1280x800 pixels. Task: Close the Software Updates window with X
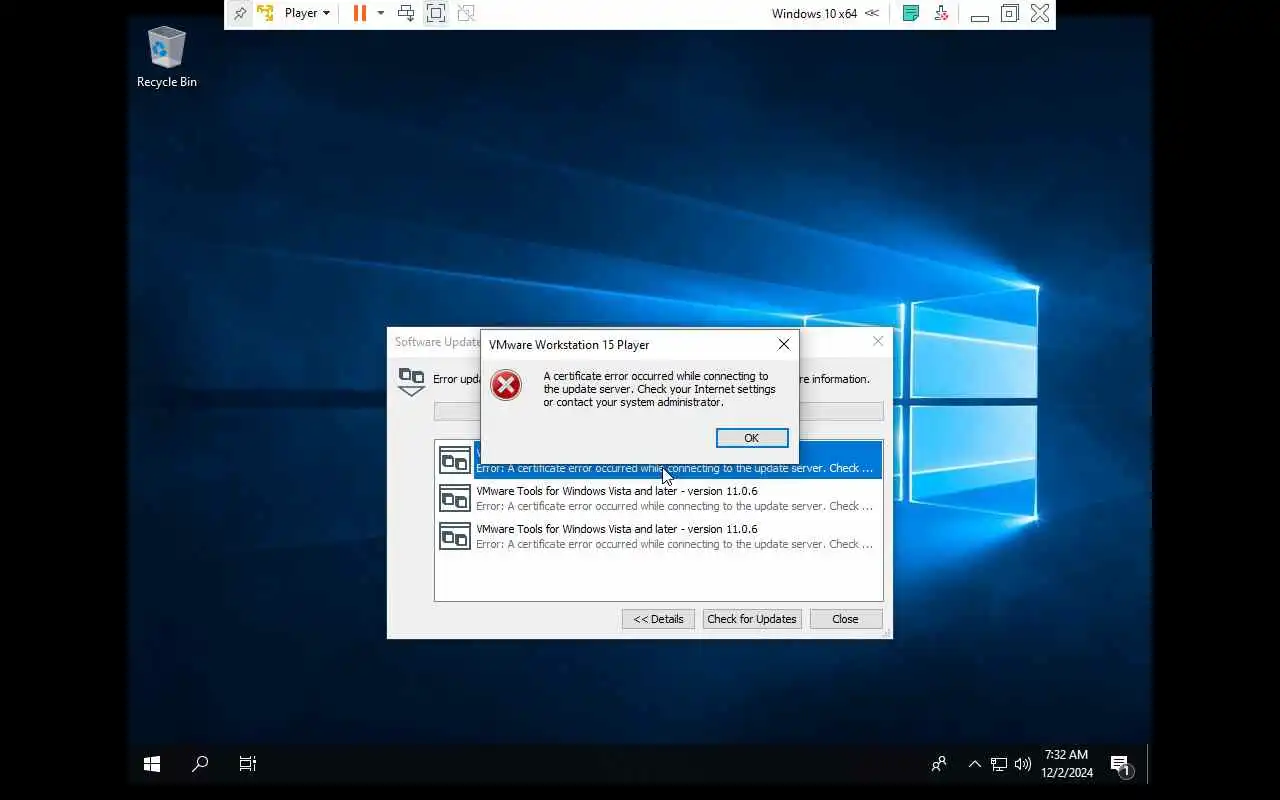pos(878,341)
